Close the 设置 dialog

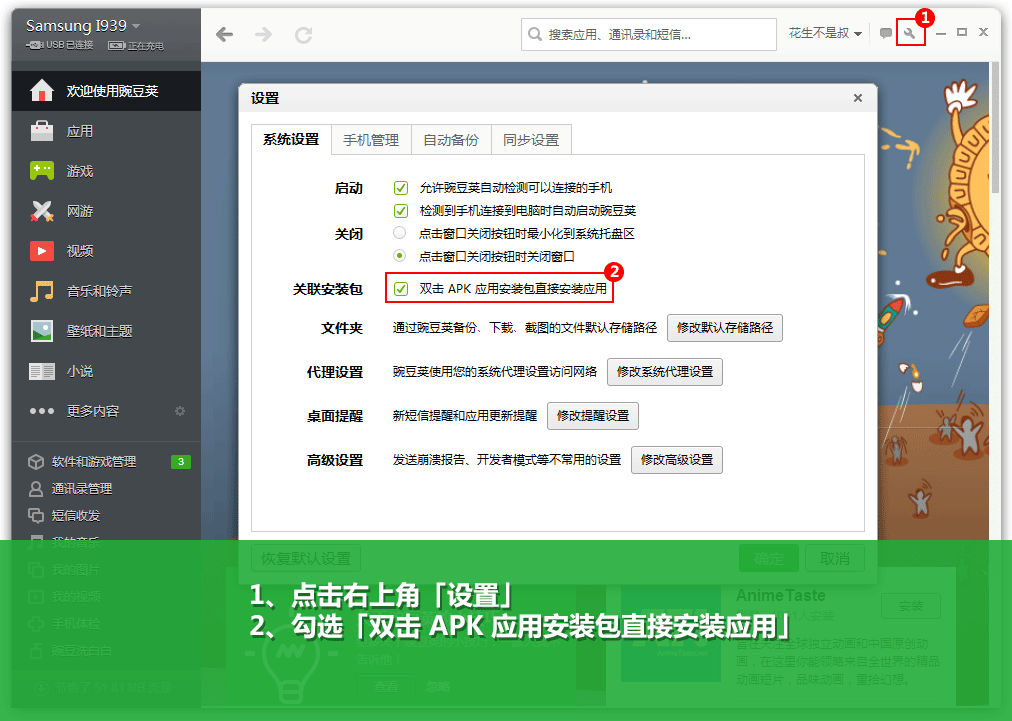click(x=857, y=98)
